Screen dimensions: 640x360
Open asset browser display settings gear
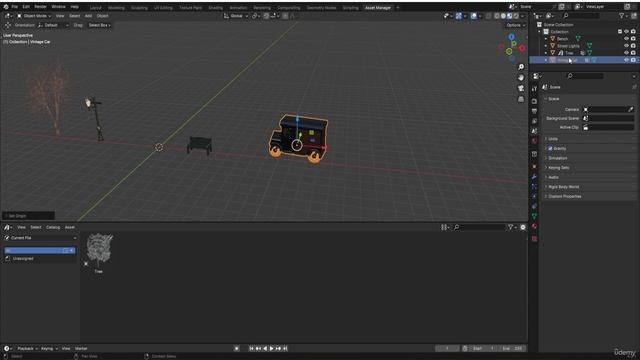[x=523, y=227]
